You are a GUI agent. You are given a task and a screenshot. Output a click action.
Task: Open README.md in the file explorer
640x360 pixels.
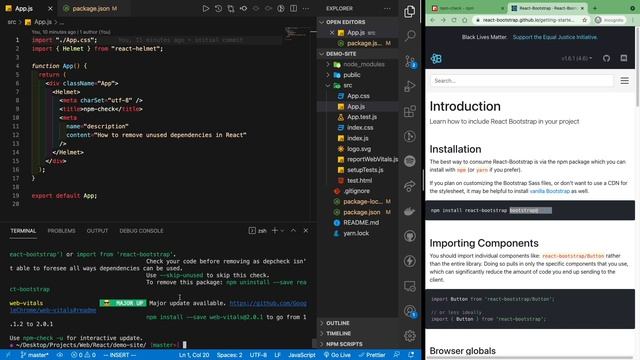click(x=361, y=222)
